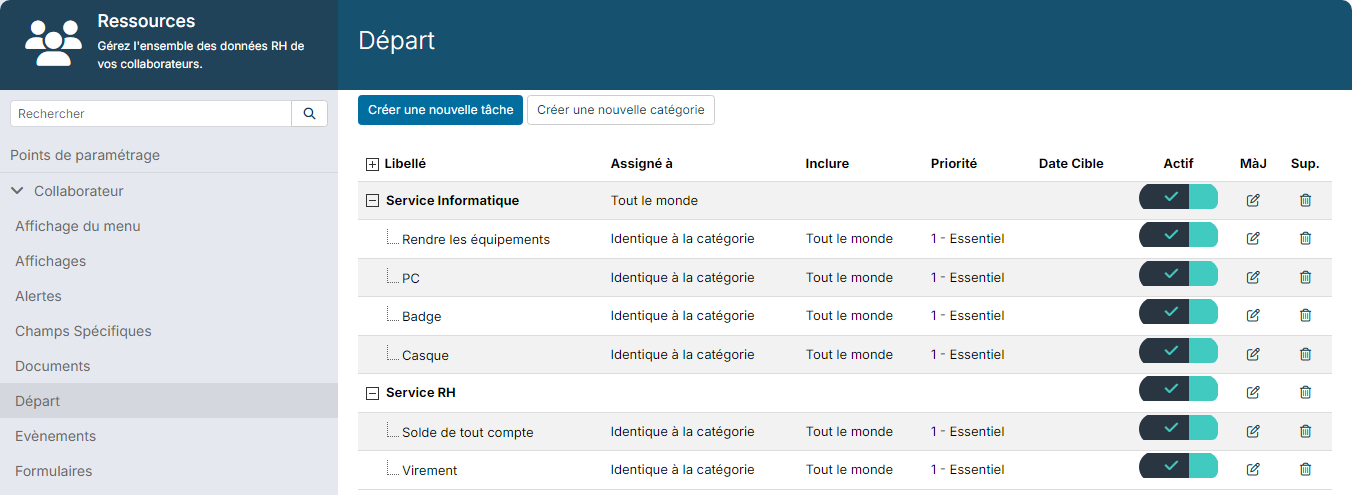Toggle Actif for Rendre les équipements
Image resolution: width=1352 pixels, height=495 pixels.
[1178, 235]
